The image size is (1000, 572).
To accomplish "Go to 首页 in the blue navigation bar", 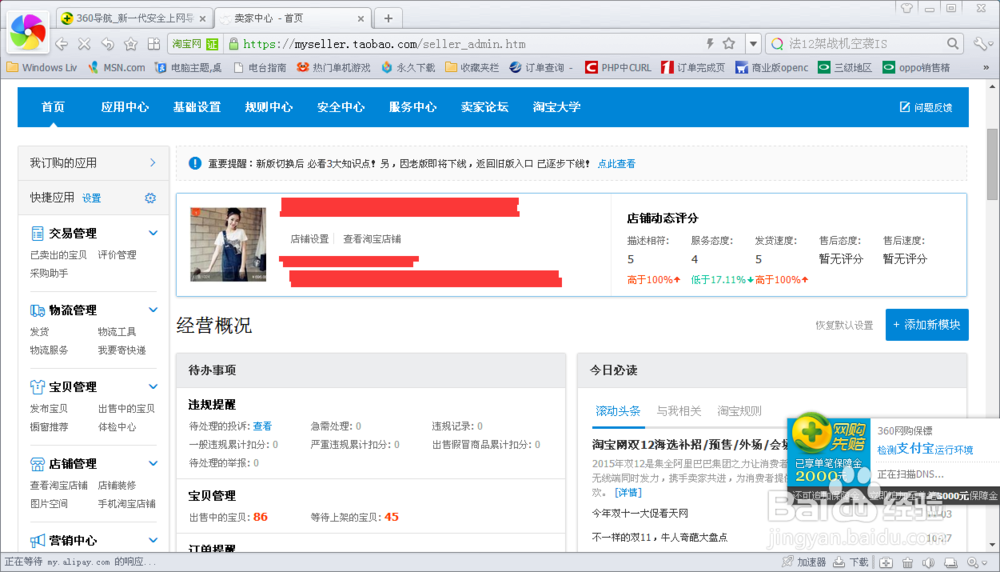I will 53,107.
